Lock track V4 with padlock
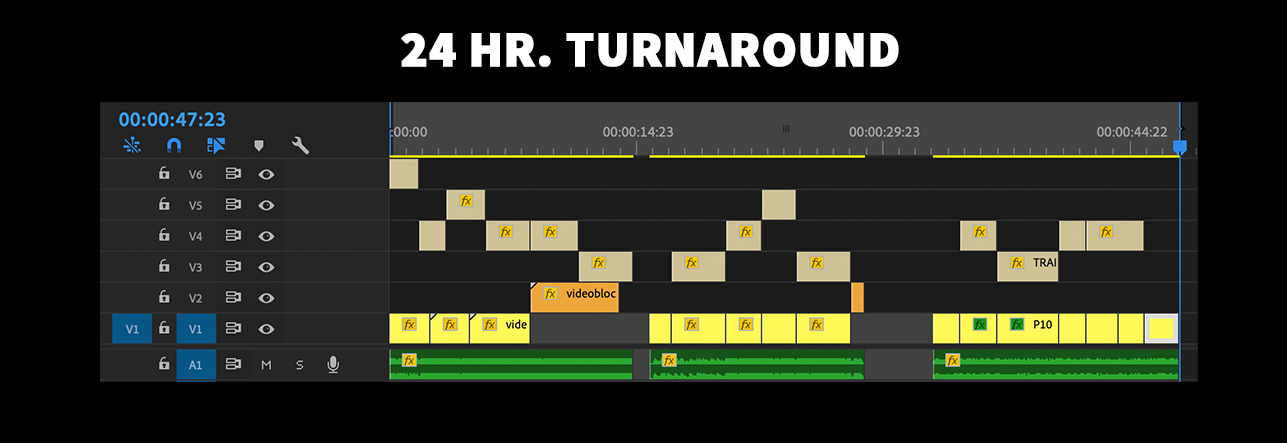 [164, 236]
